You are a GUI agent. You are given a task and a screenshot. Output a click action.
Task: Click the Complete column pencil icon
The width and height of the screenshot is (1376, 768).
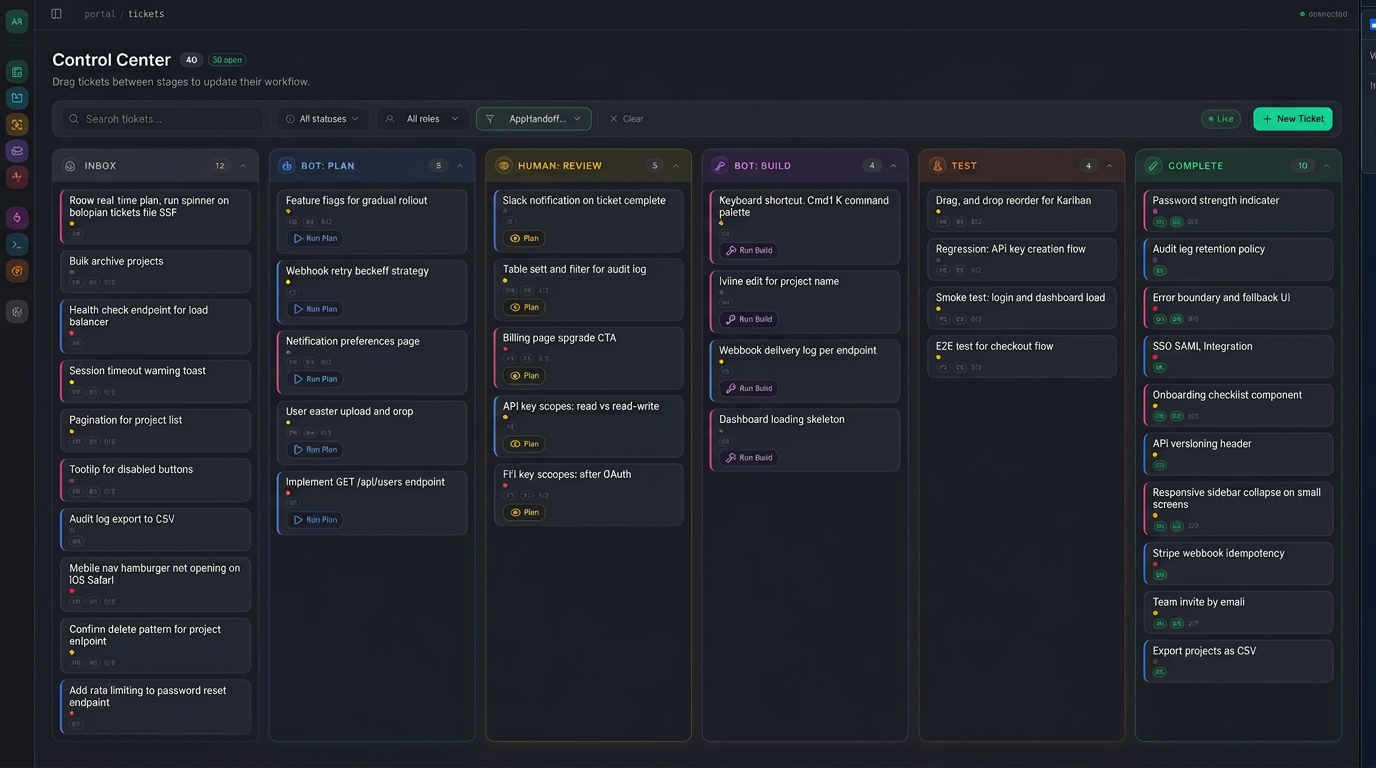1153,166
